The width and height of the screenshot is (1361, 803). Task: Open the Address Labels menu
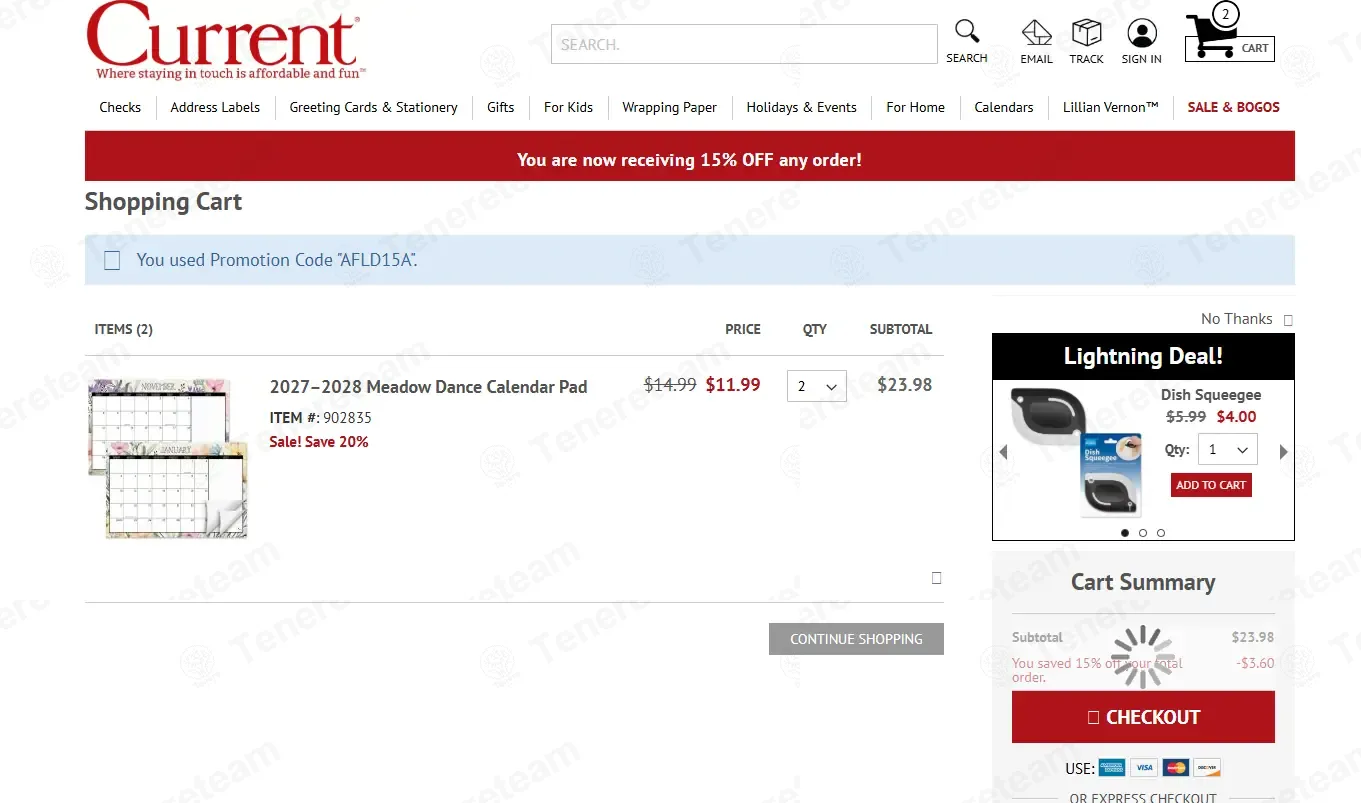tap(215, 107)
